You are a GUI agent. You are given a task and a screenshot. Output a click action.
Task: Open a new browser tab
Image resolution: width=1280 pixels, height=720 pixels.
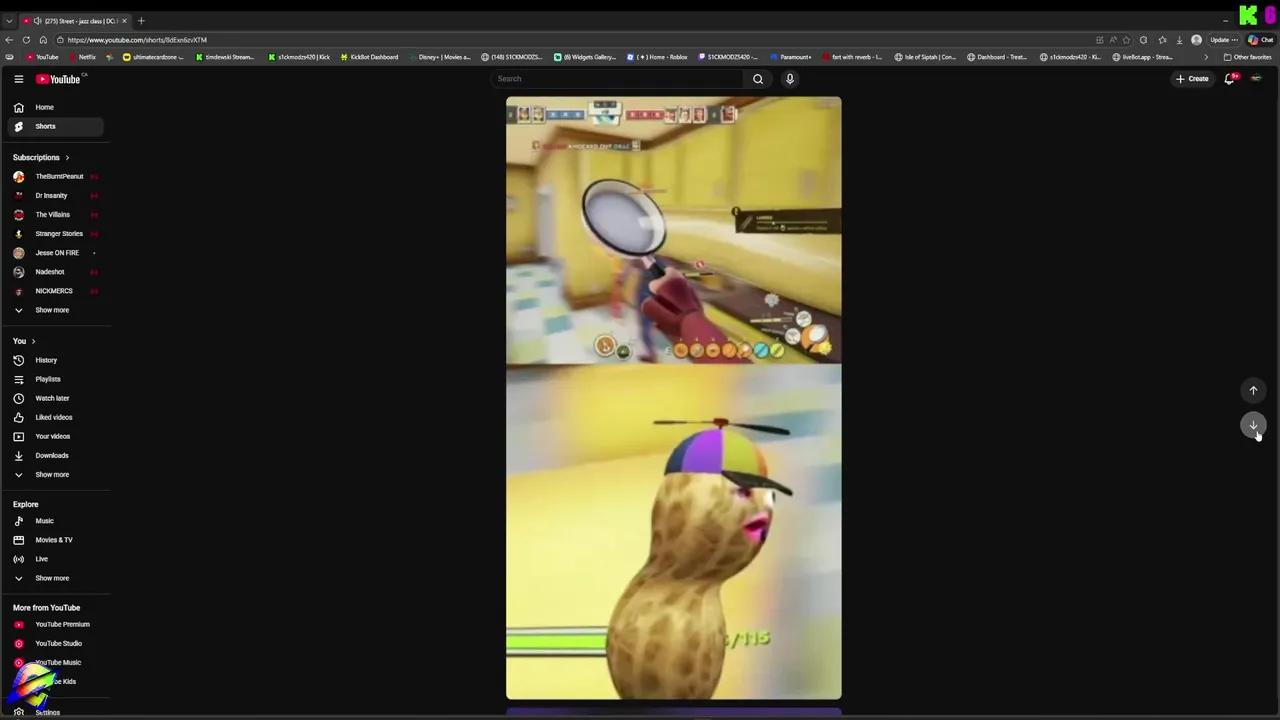coord(141,21)
